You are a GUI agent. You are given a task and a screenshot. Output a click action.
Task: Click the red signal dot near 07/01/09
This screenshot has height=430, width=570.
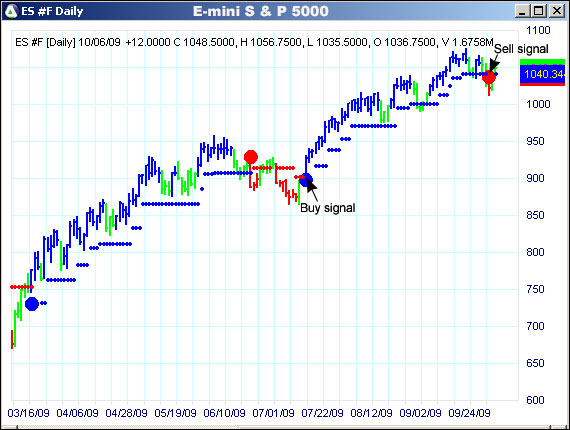[x=251, y=157]
